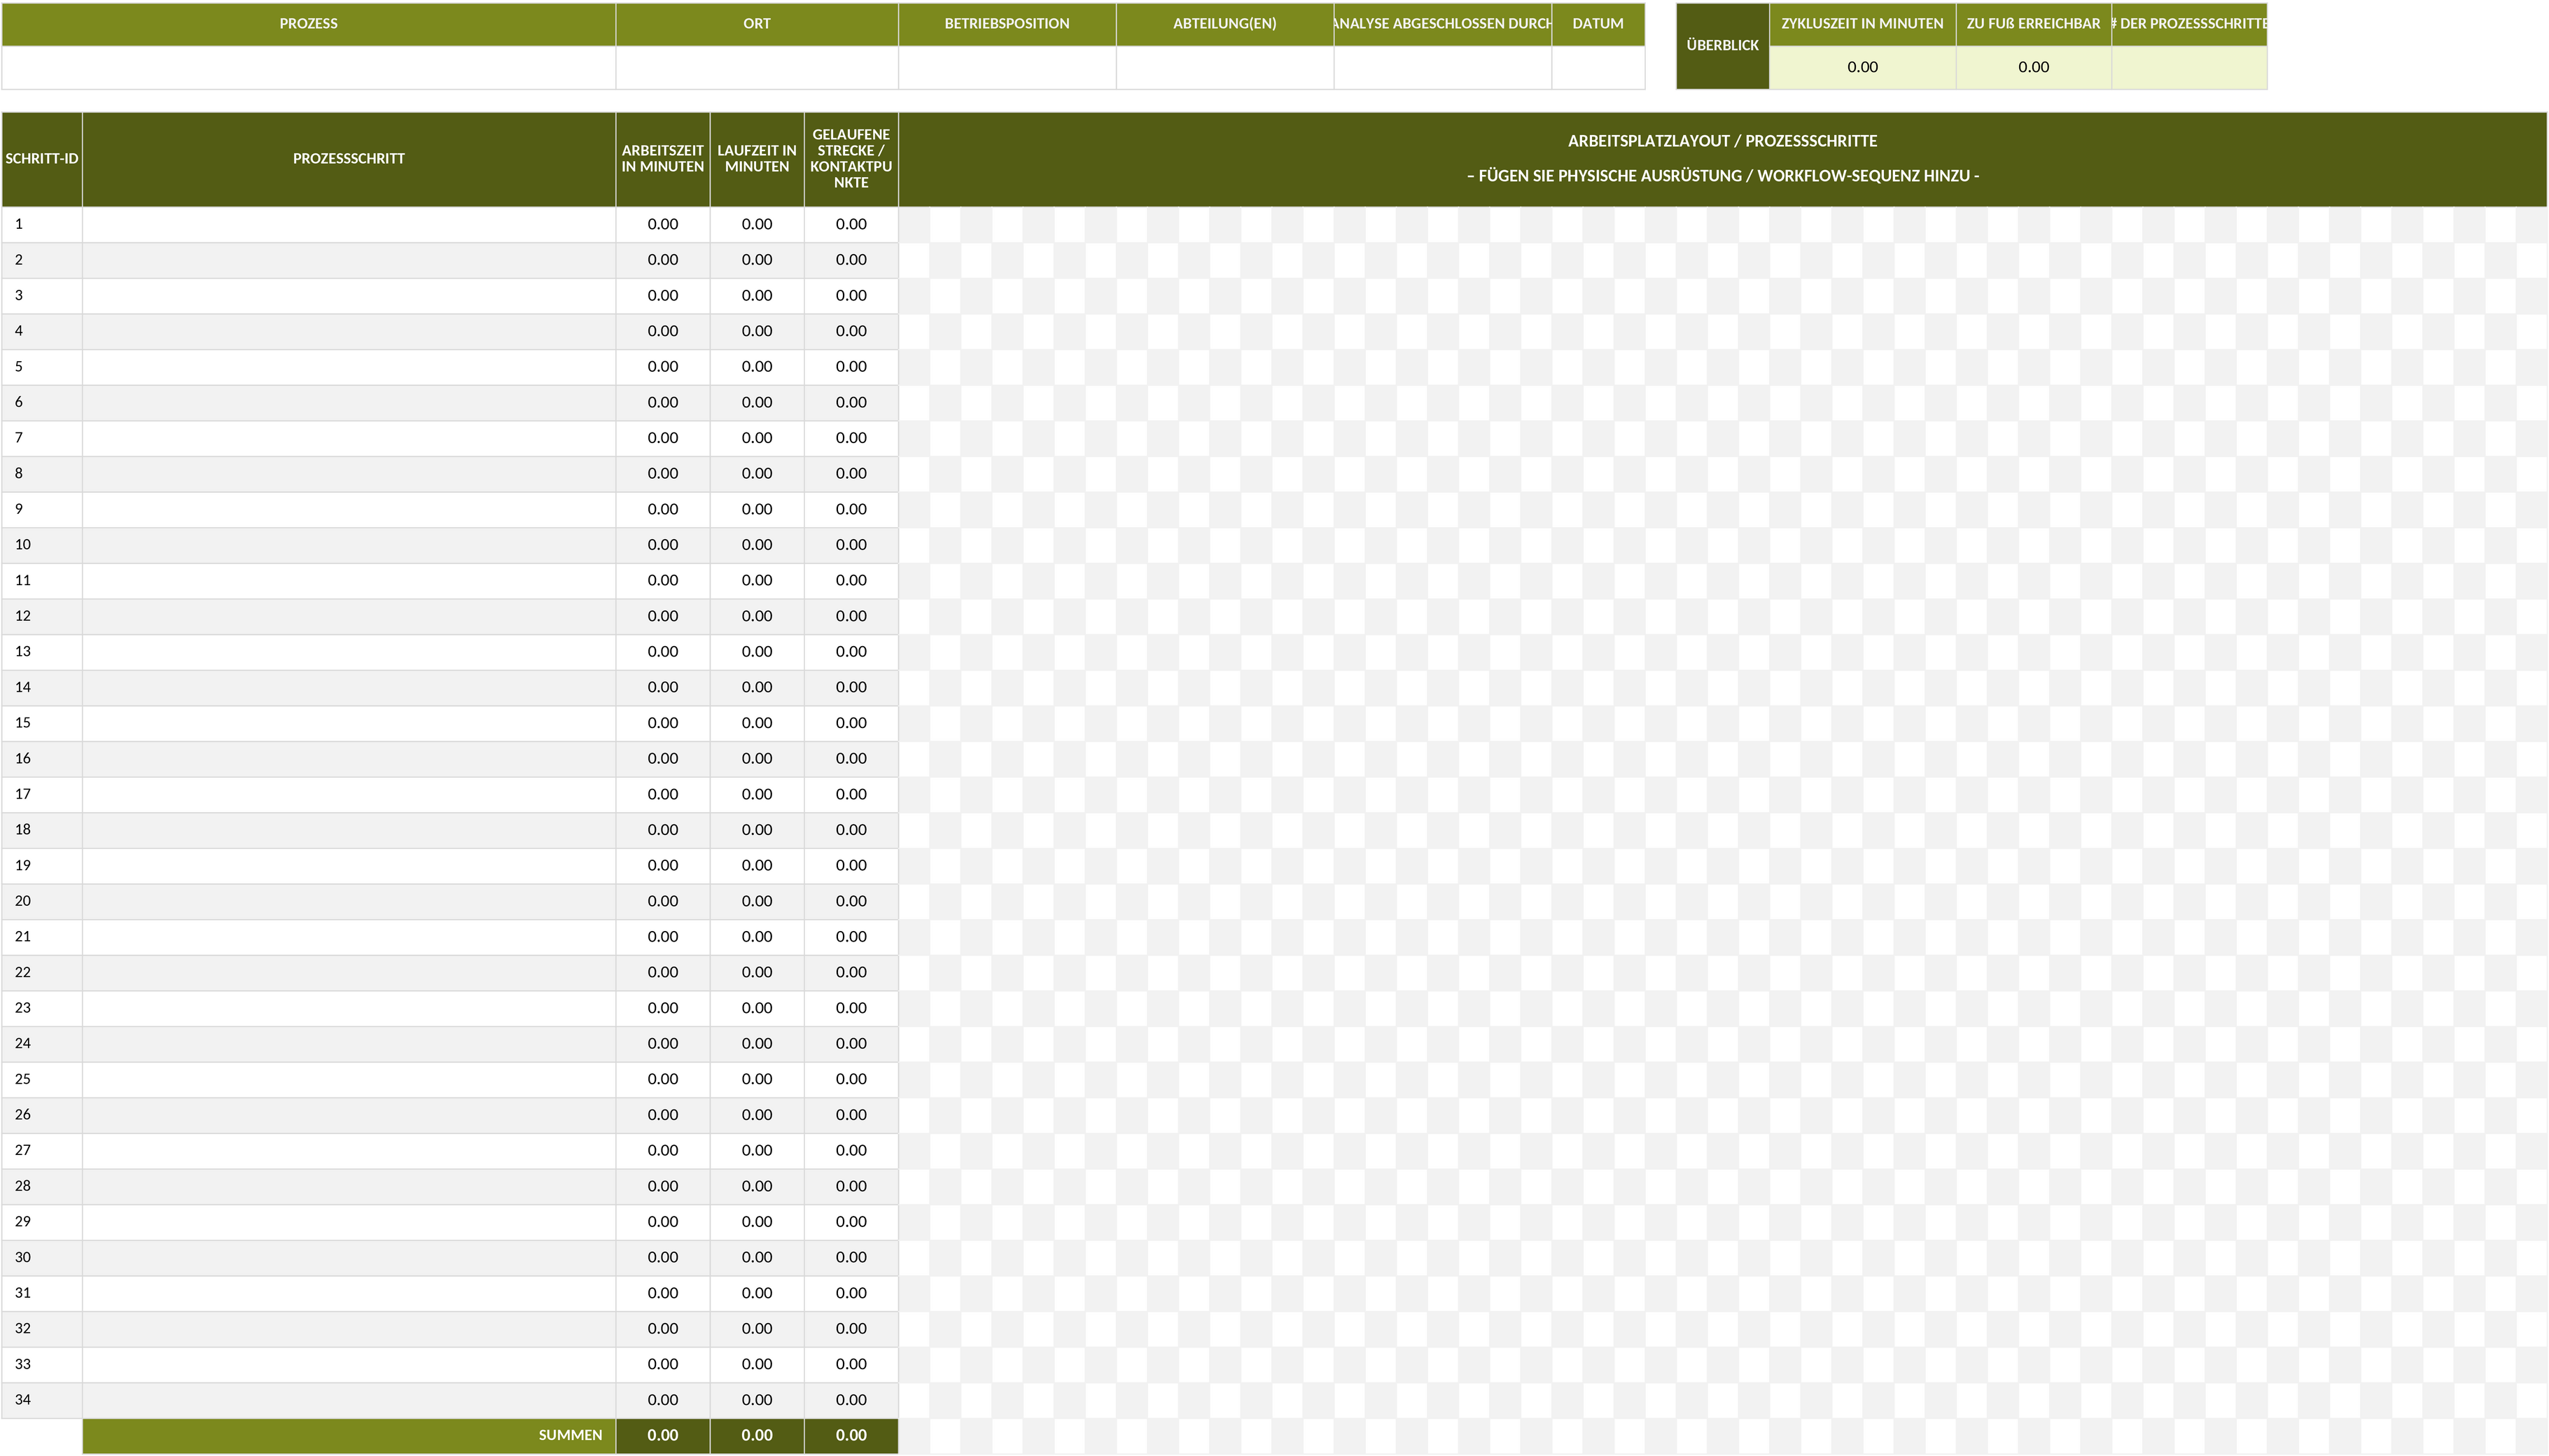The height and width of the screenshot is (1456, 2549).
Task: Select Arbeitszeit value in row 1
Action: coord(663,224)
